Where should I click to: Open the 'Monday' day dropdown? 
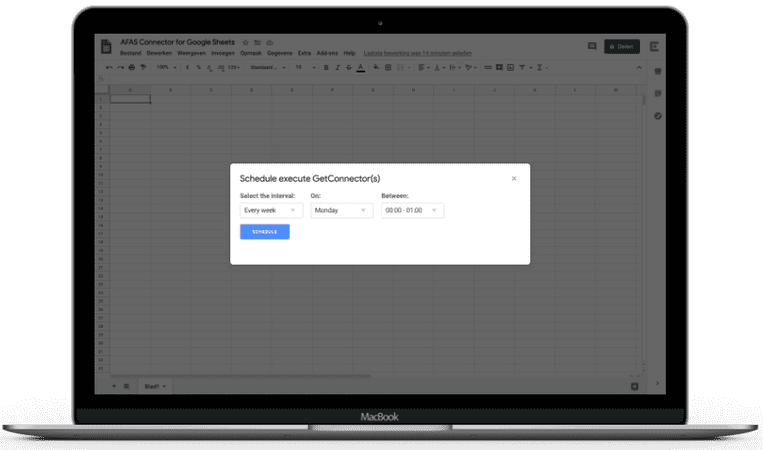click(342, 210)
